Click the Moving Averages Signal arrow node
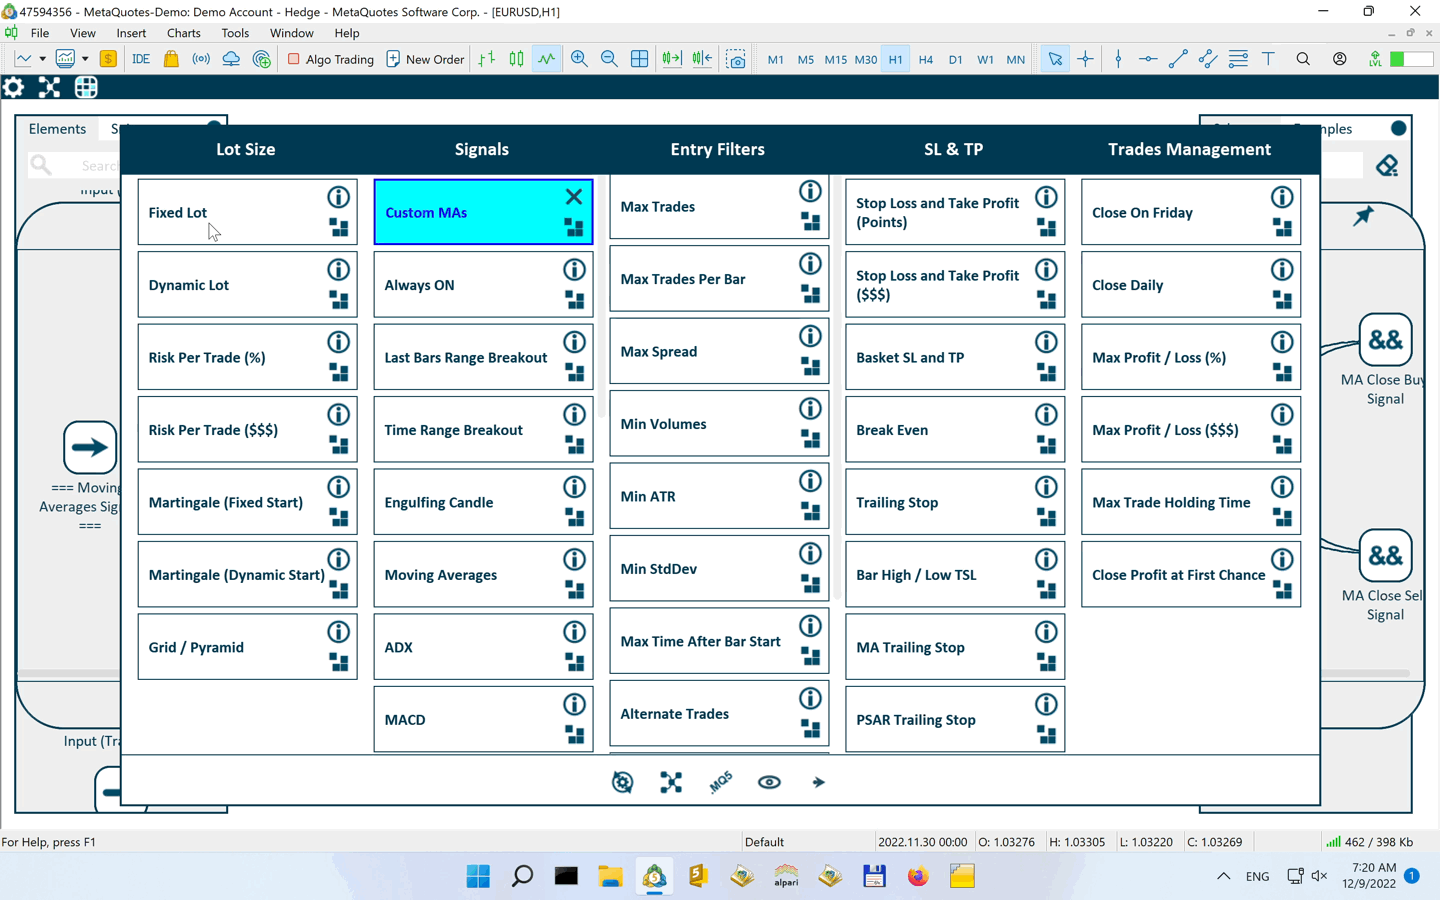1440x900 pixels. click(x=90, y=447)
